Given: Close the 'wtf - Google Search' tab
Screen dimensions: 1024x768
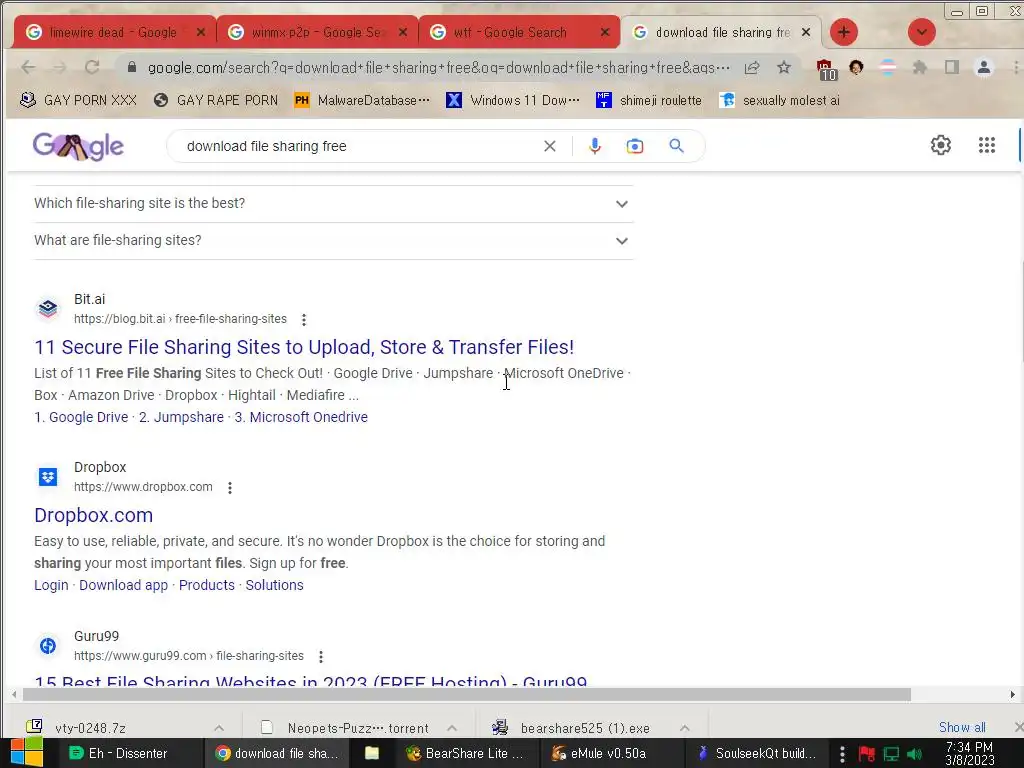Looking at the screenshot, I should 605,32.
